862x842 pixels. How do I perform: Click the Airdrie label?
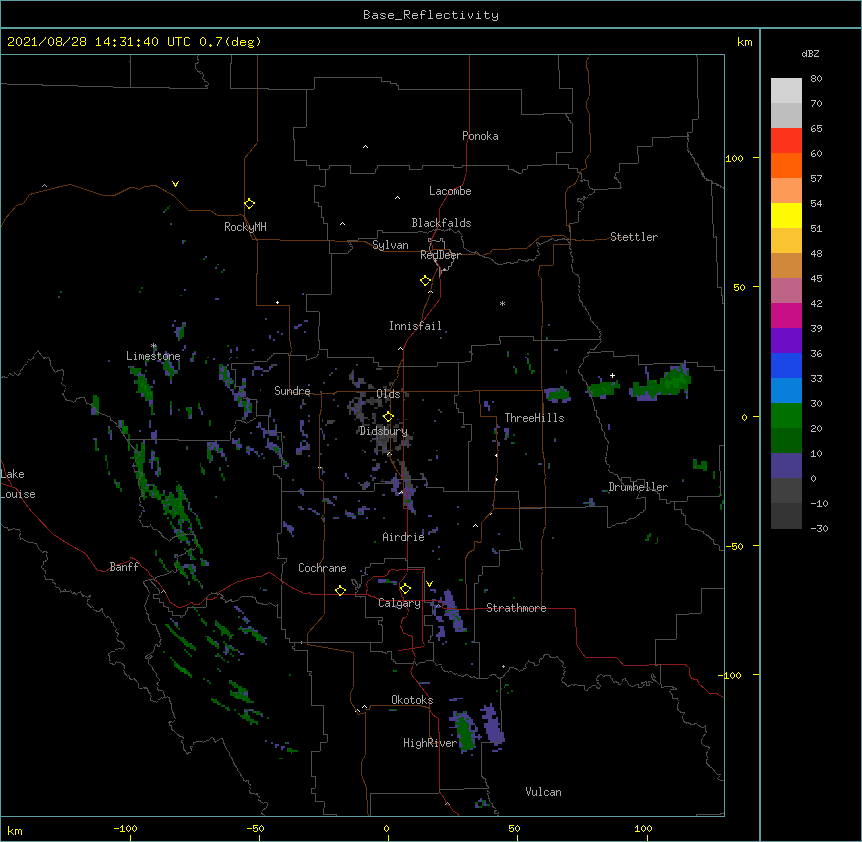pyautogui.click(x=404, y=537)
